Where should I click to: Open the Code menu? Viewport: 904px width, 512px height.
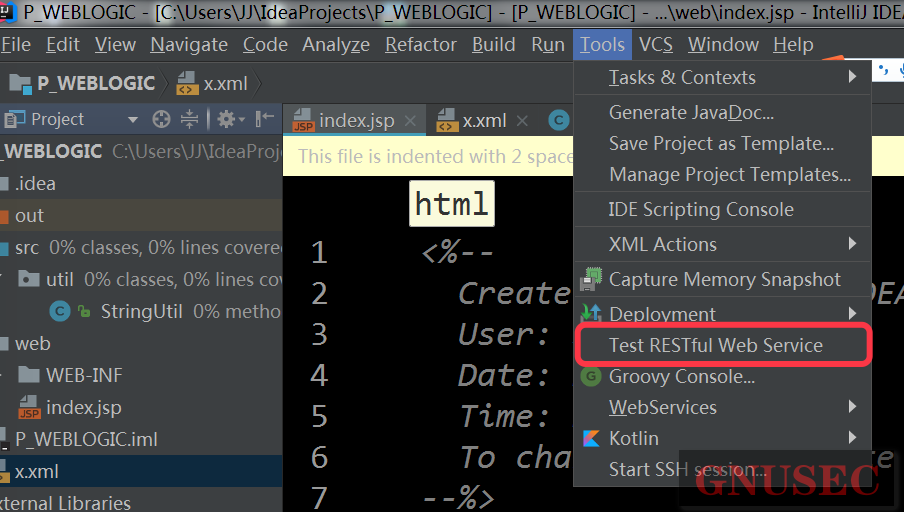click(x=265, y=44)
